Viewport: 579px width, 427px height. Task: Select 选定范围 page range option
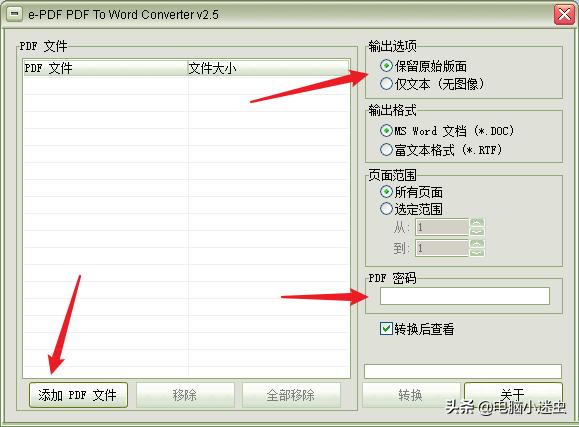pyautogui.click(x=386, y=209)
